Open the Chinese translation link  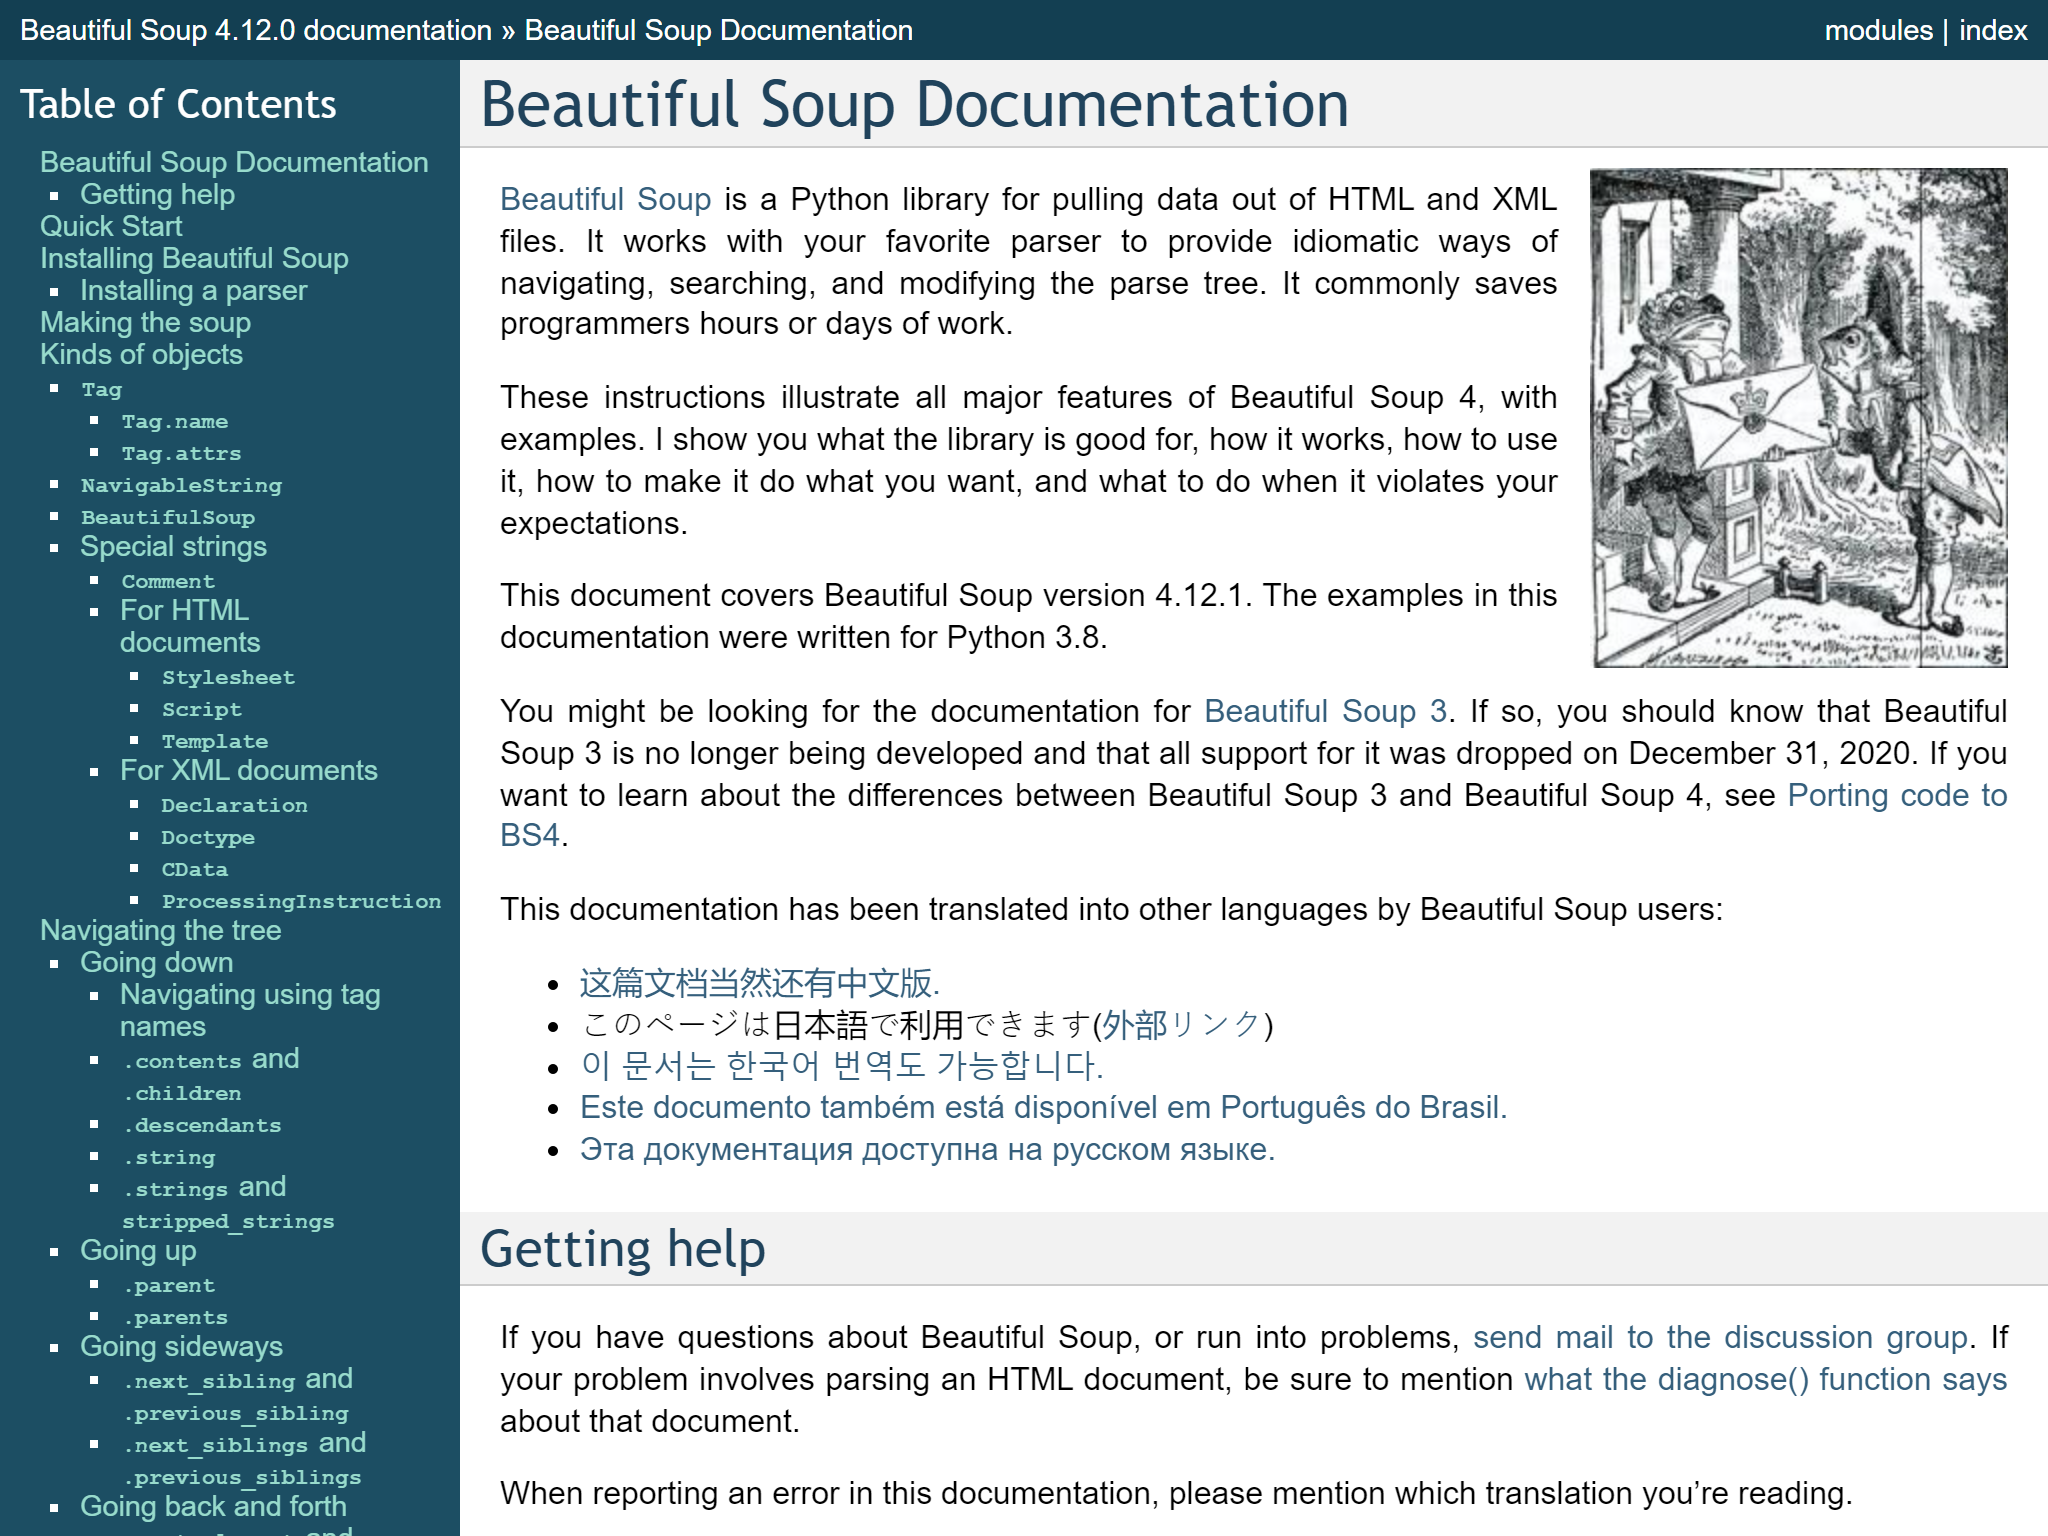759,983
